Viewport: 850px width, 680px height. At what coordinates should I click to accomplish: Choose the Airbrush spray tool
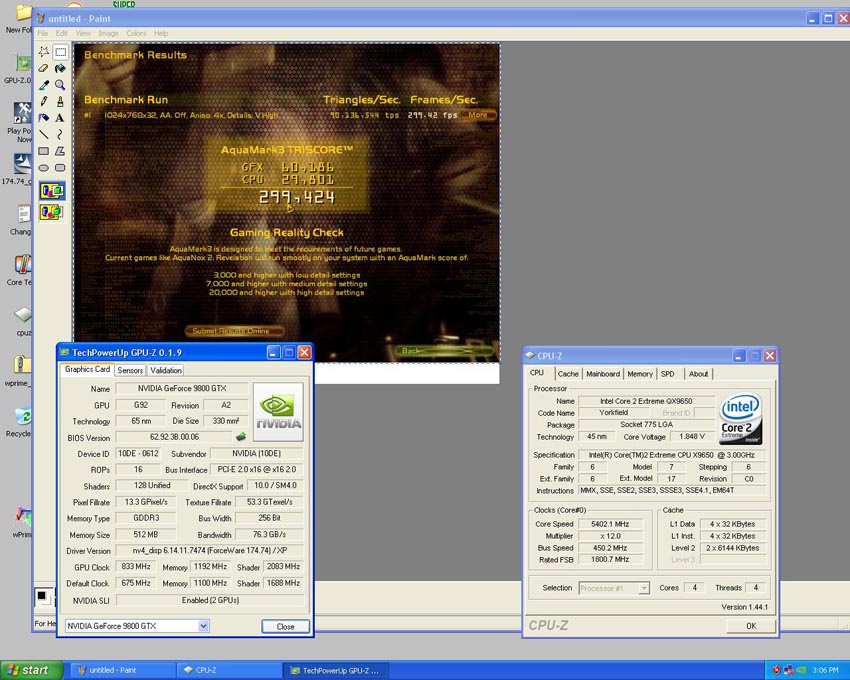pos(44,118)
